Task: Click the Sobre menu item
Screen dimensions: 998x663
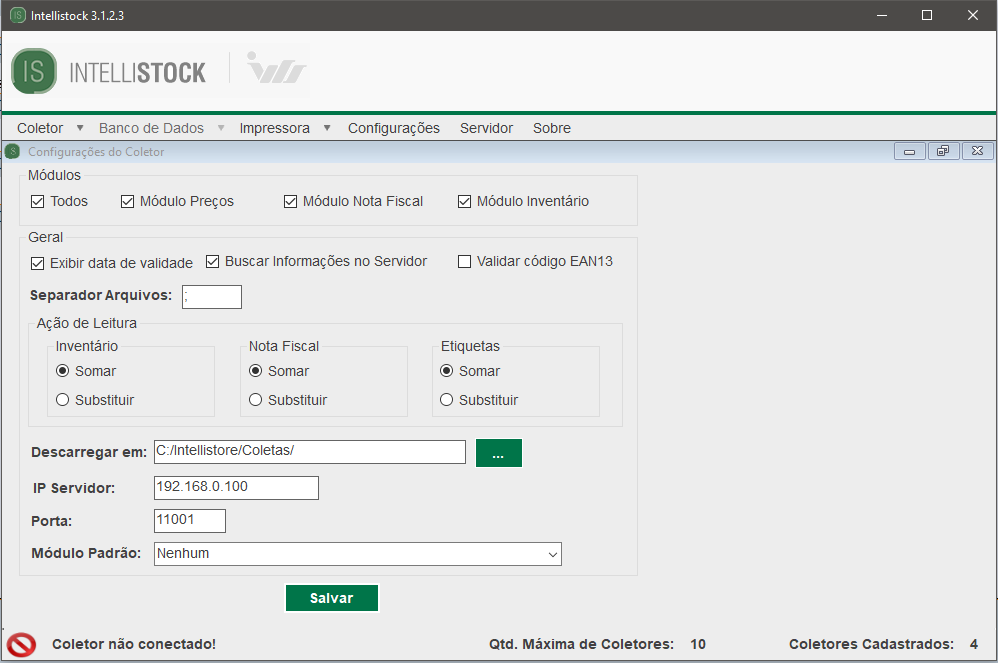Action: coord(551,128)
